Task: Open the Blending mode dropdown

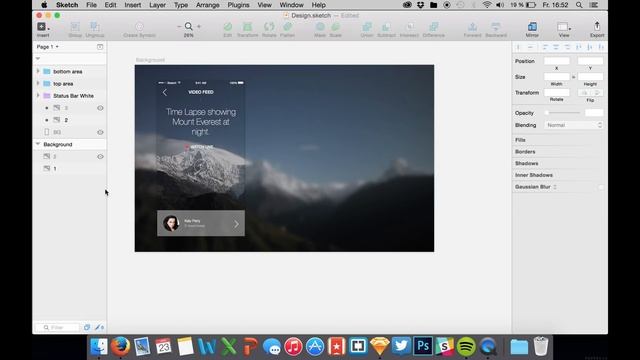Action: coord(573,125)
